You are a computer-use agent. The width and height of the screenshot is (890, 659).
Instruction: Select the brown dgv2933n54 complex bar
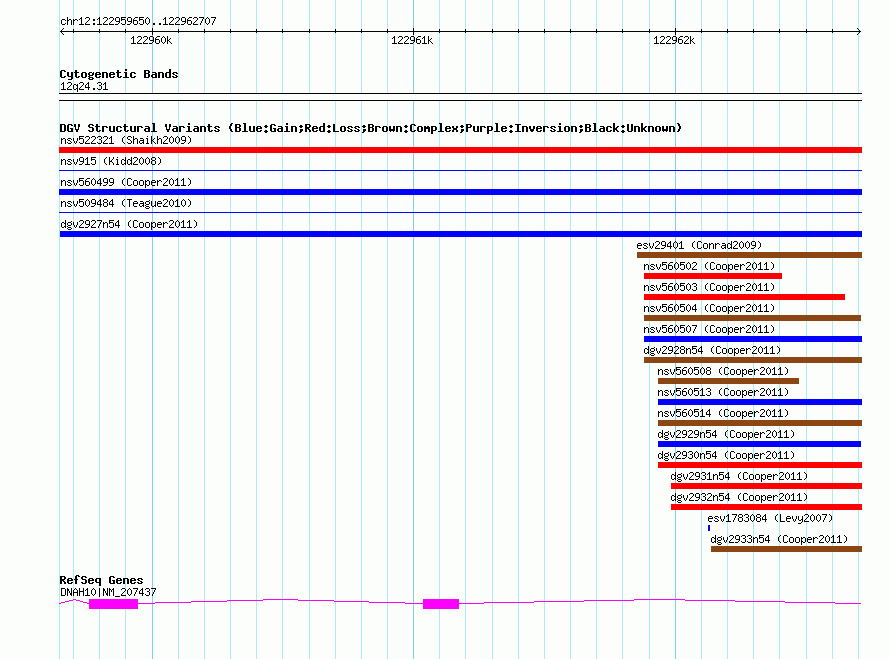787,549
